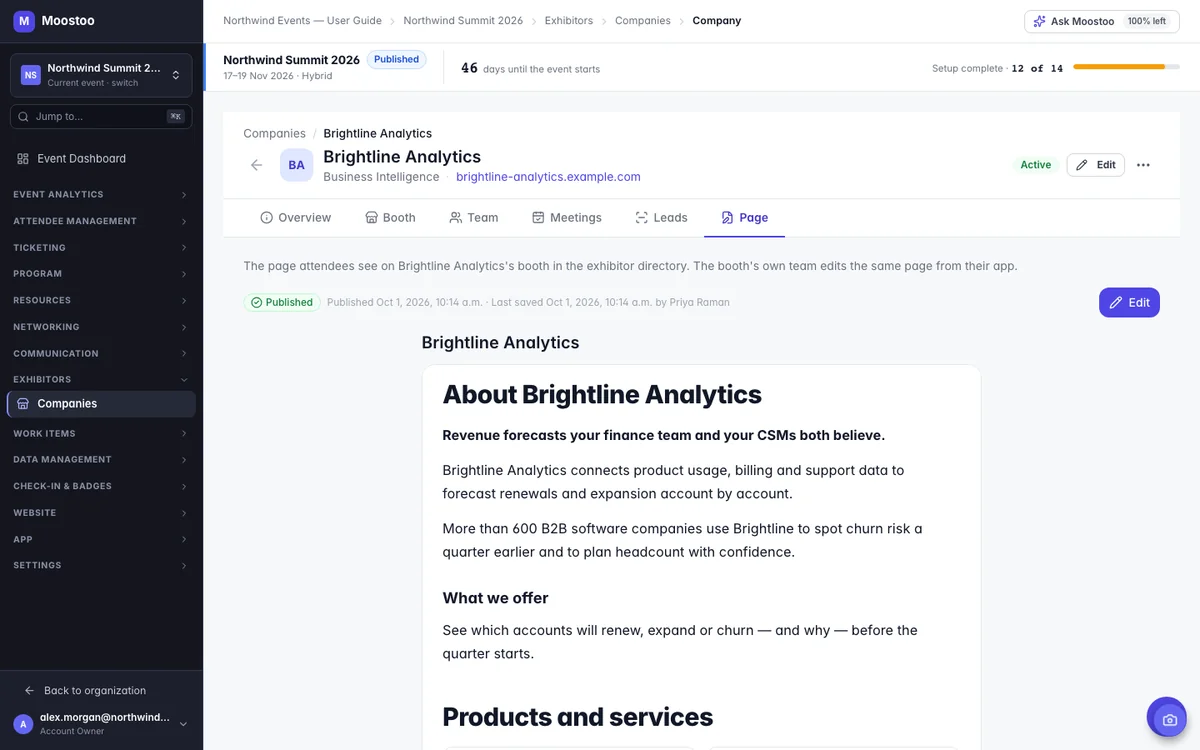Switch to the Team tab

point(474,218)
